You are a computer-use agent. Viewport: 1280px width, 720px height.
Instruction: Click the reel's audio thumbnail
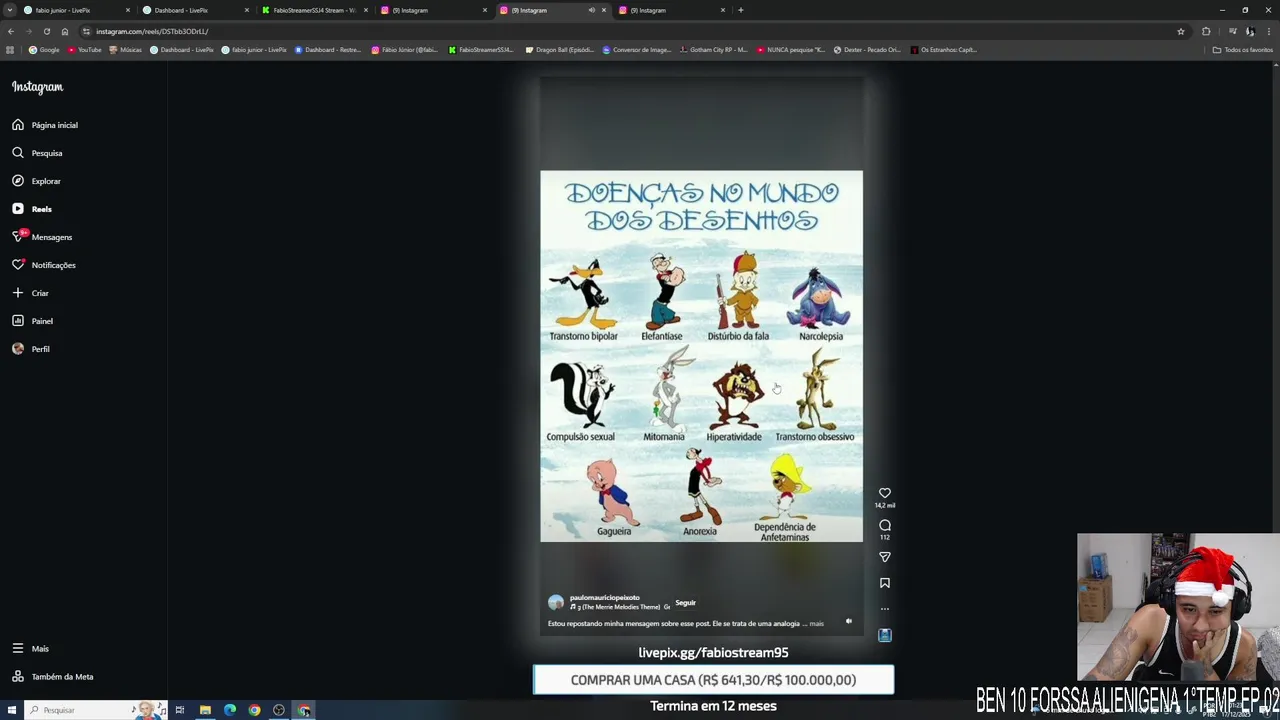(x=885, y=635)
